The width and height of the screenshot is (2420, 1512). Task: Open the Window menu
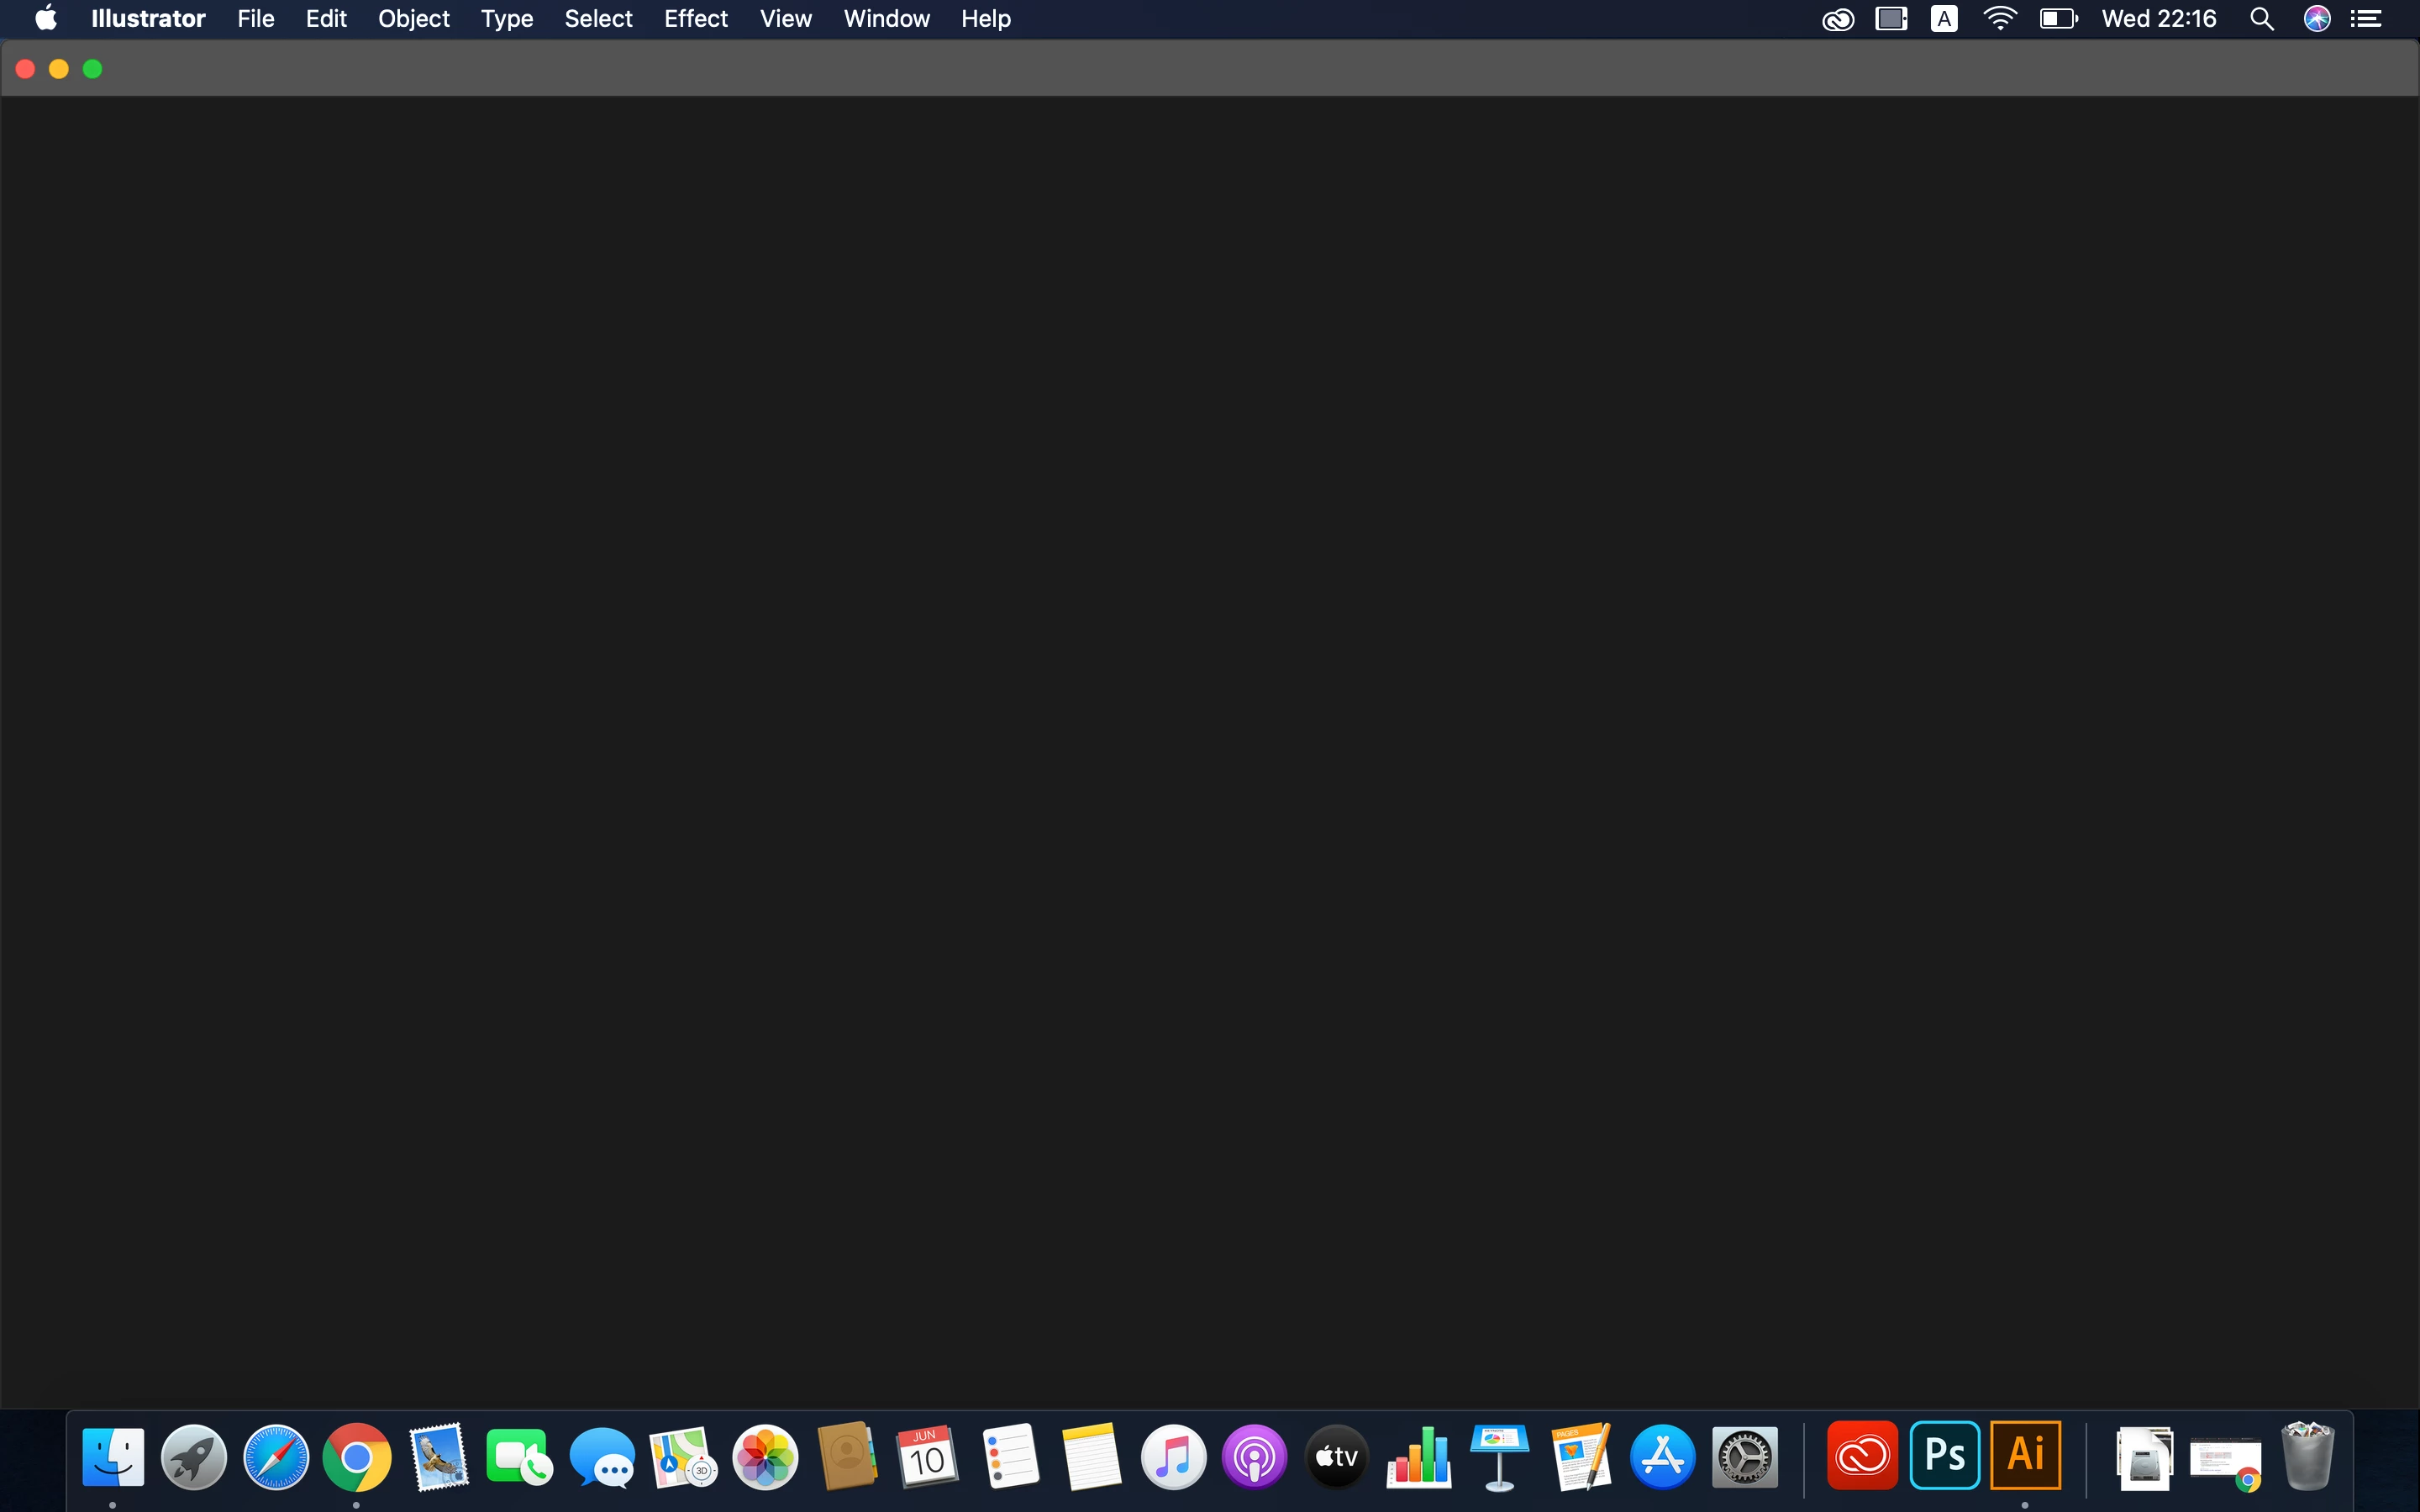click(886, 19)
